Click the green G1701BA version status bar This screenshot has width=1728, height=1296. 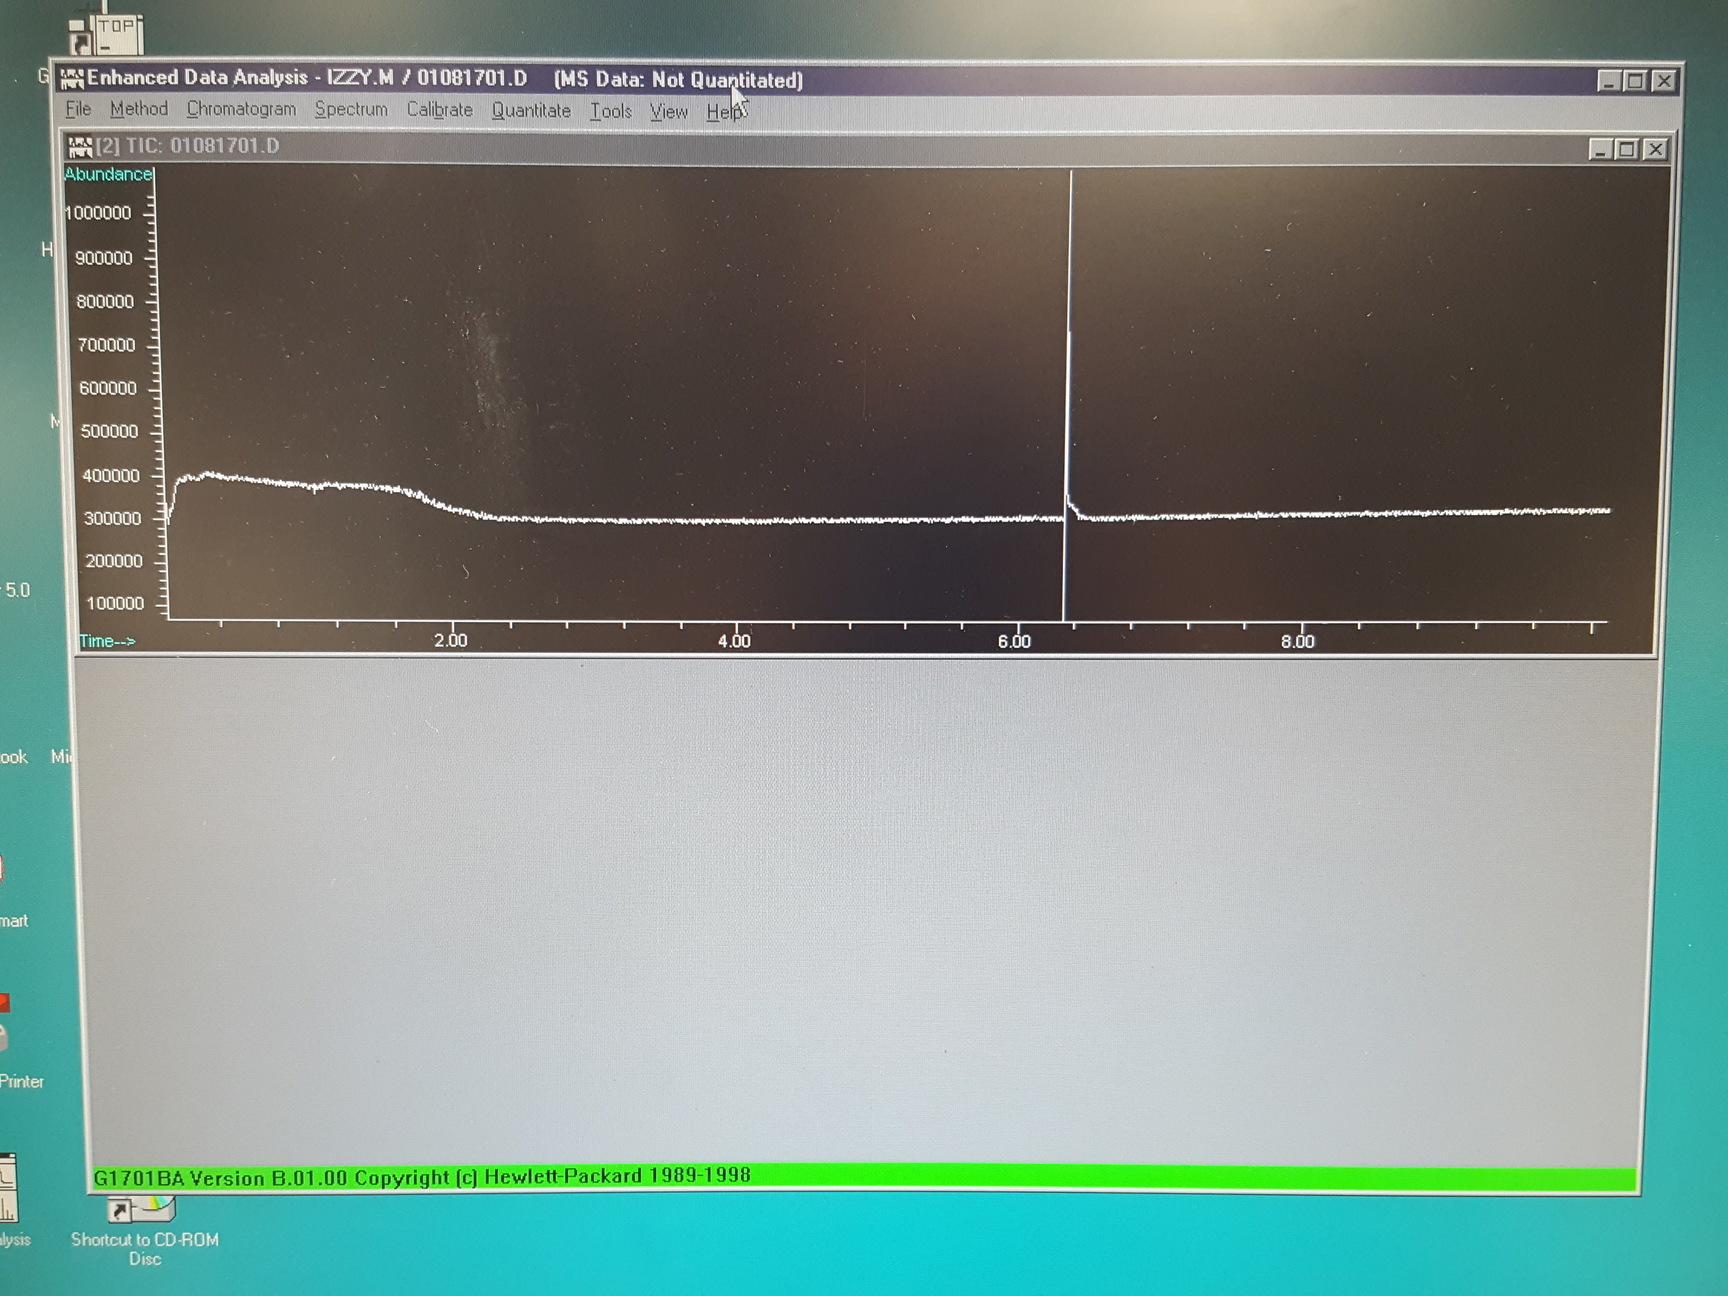click(864, 1177)
